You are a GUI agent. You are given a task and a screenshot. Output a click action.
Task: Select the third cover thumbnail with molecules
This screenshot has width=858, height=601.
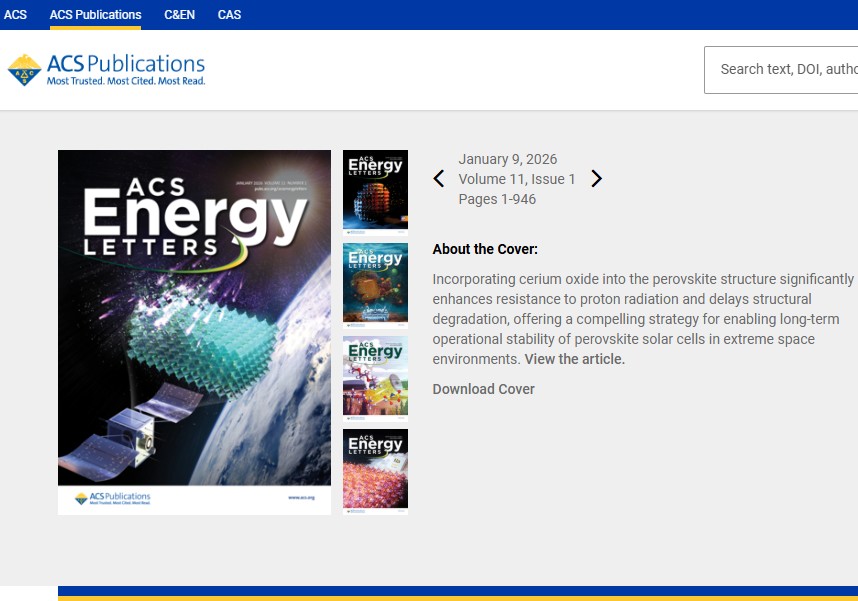pos(375,379)
